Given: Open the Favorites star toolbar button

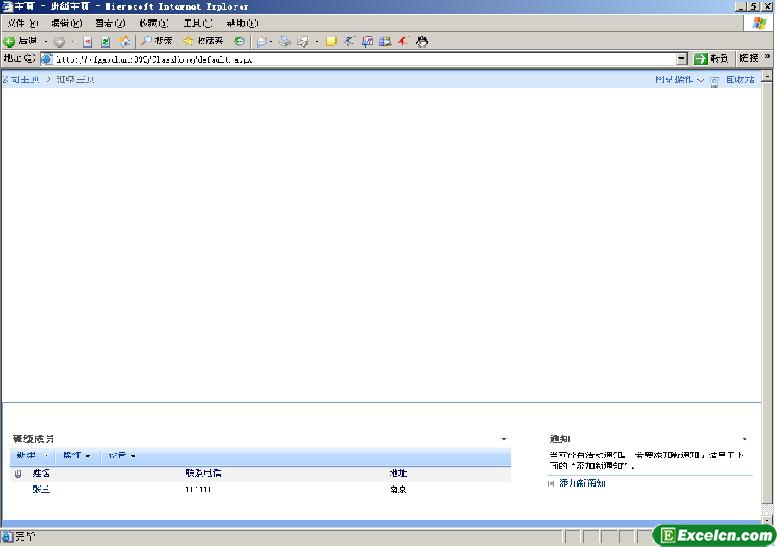Looking at the screenshot, I should point(203,41).
